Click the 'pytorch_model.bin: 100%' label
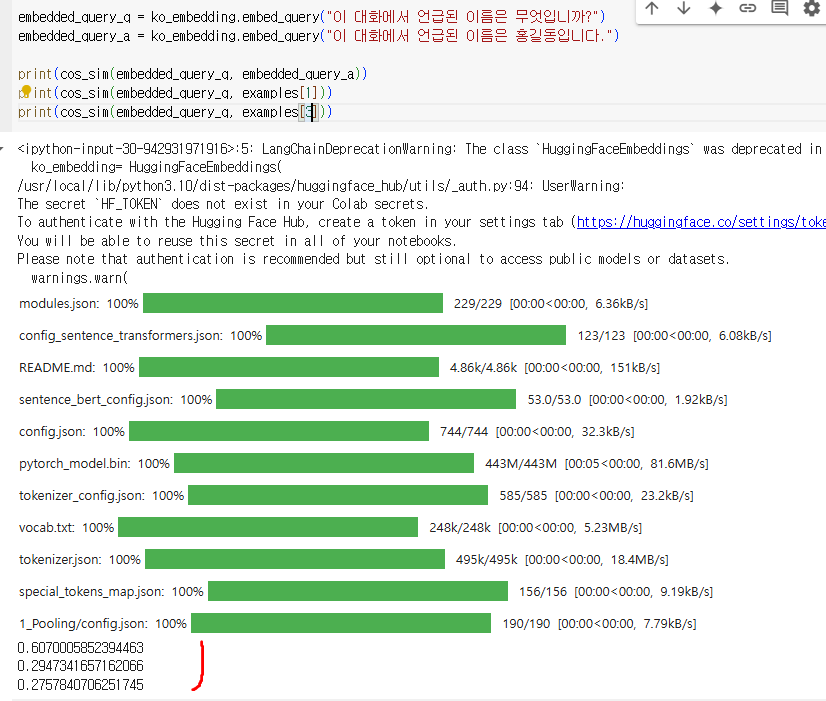Image resolution: width=826 pixels, height=701 pixels. tap(94, 463)
